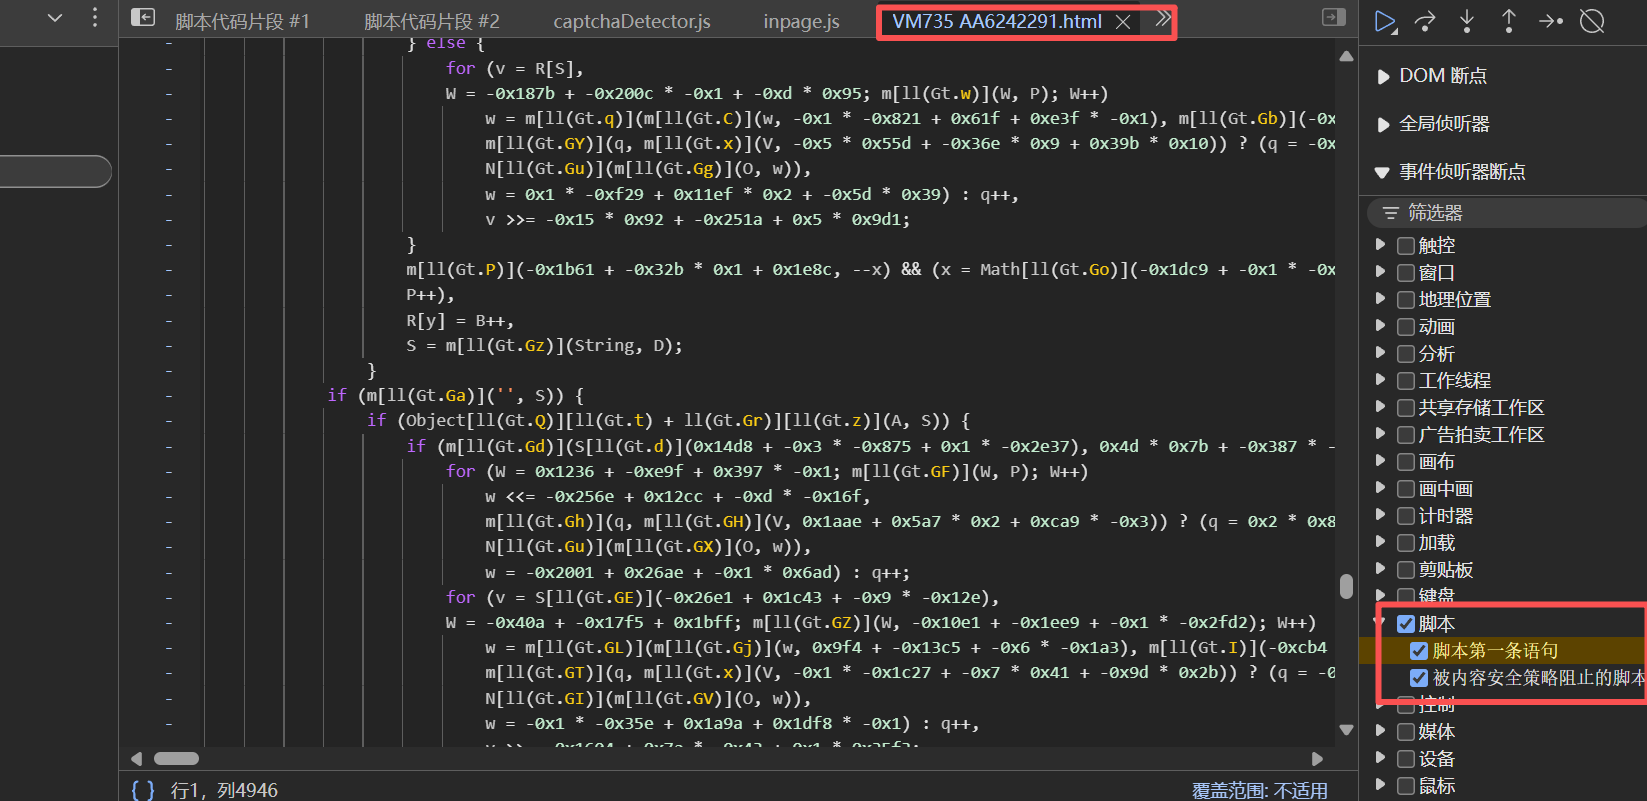Toggle the navigator sidebar panel icon
The image size is (1647, 801).
[x=143, y=18]
